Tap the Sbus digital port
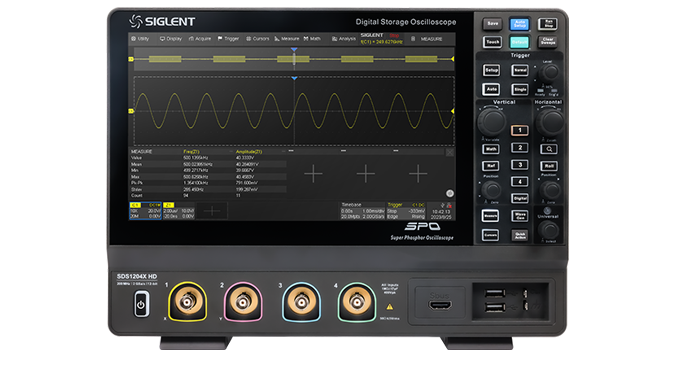Image resolution: width=675 pixels, height=380 pixels. pos(440,306)
